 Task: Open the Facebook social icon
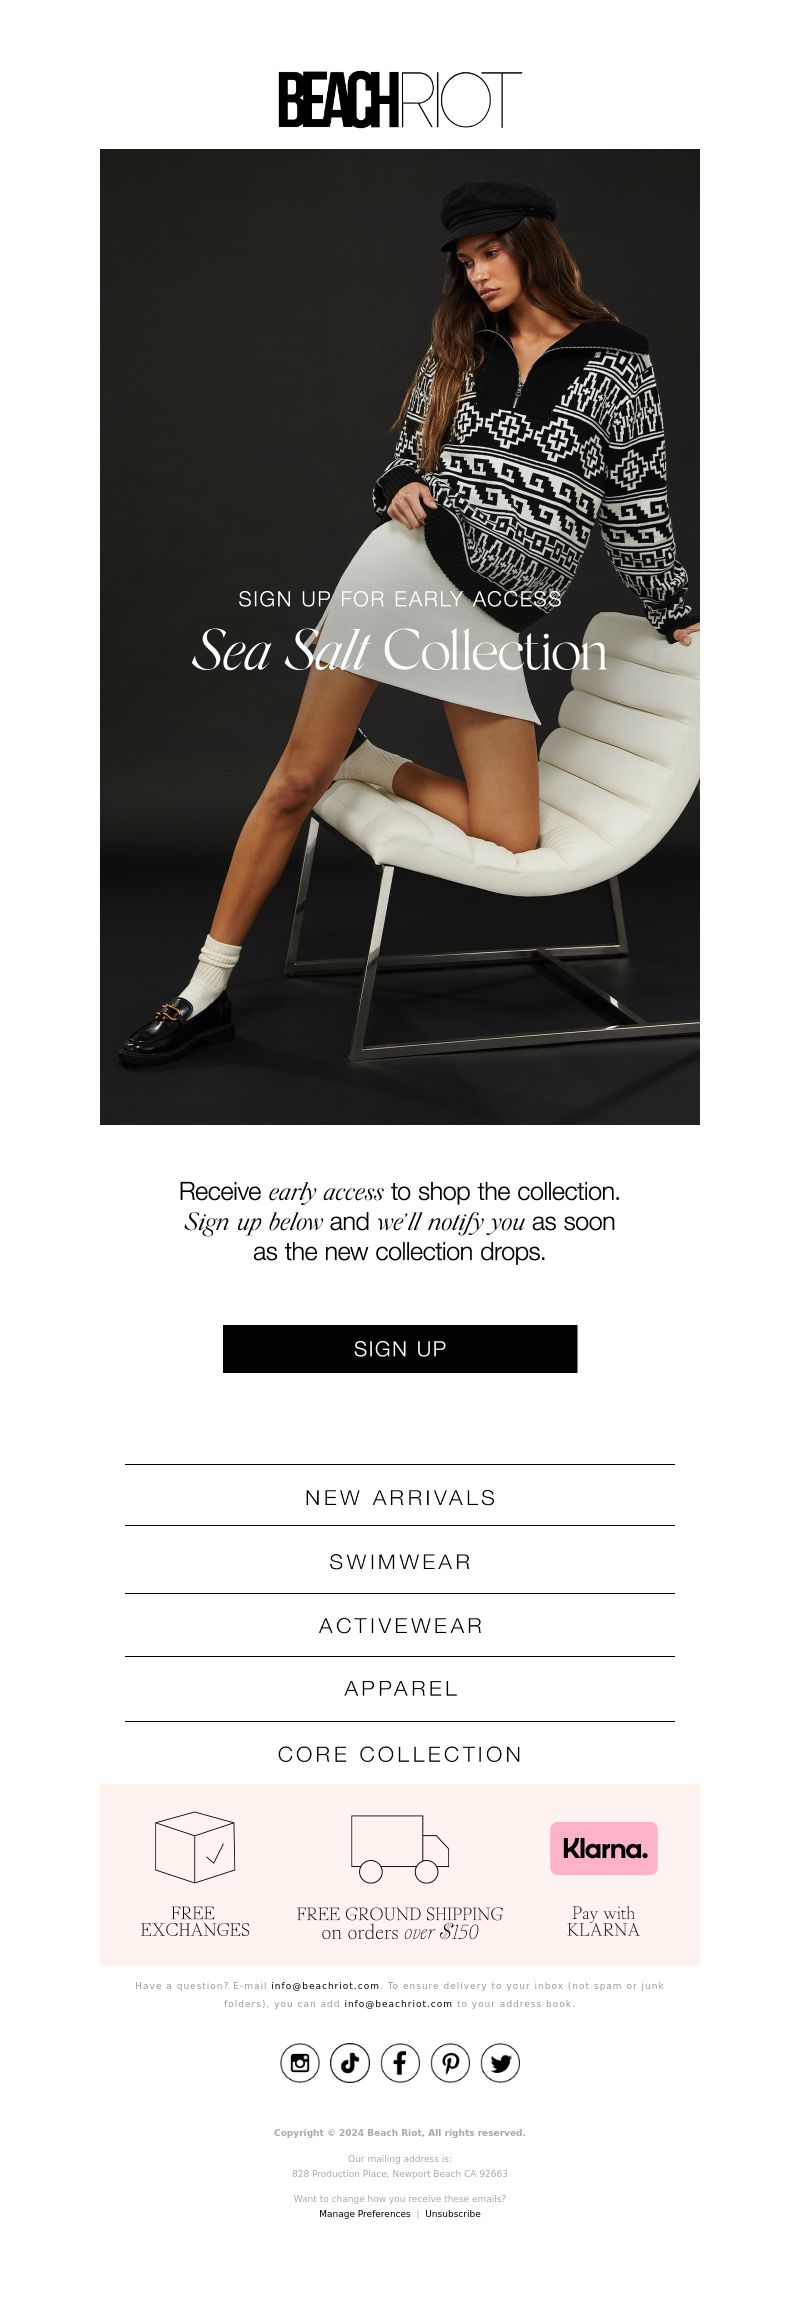[400, 2062]
